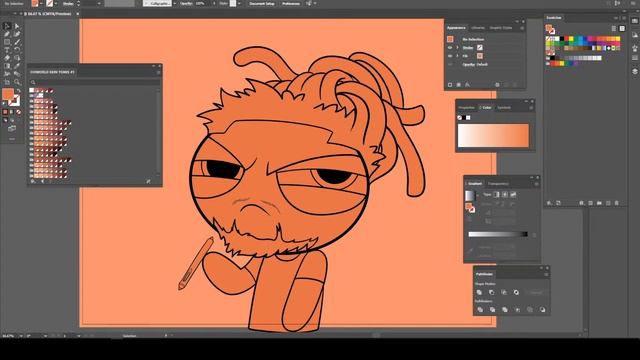Choose Freeform gradient type
This screenshot has width=640, height=360.
513,195
